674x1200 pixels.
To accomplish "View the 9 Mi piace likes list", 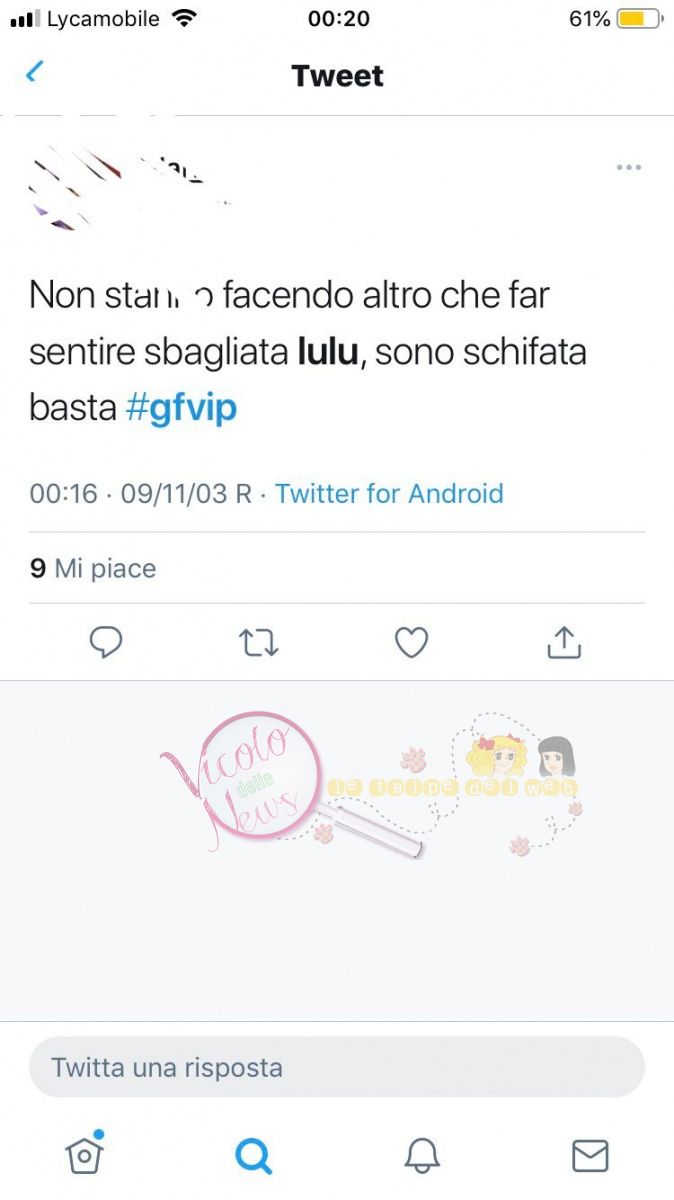I will coord(93,568).
